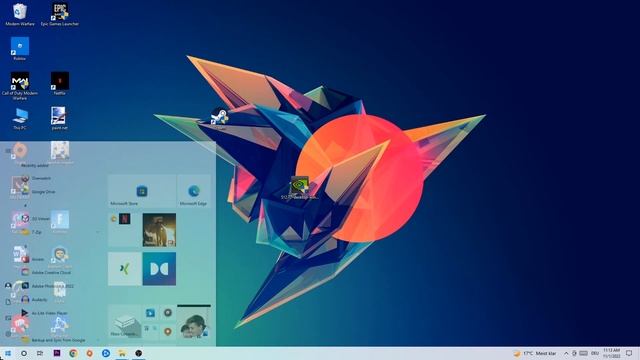
Task: Open the photo tile with two people
Action: coord(194,322)
